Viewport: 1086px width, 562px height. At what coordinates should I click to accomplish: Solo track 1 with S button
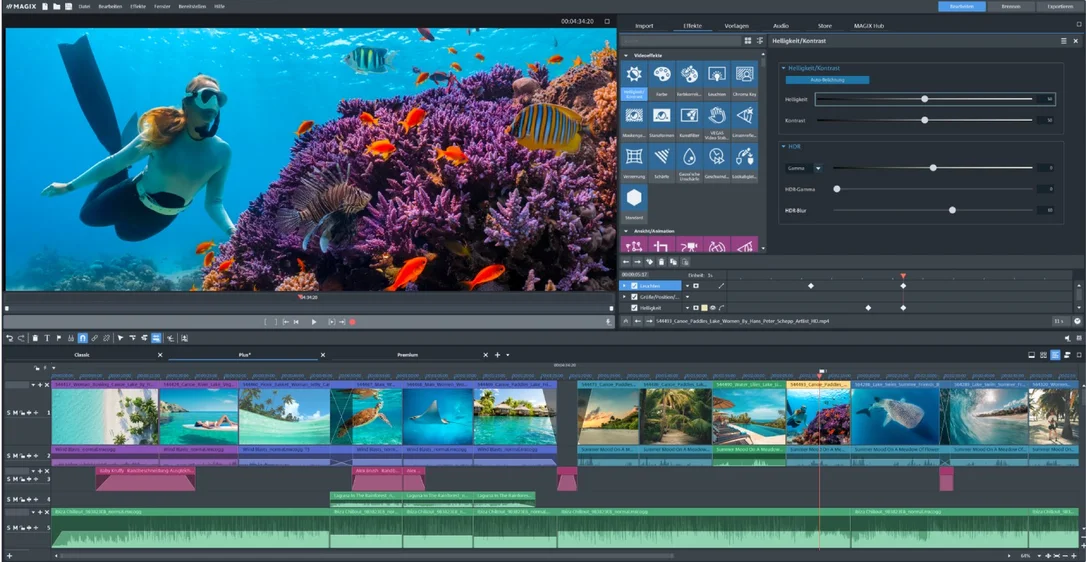pos(8,412)
